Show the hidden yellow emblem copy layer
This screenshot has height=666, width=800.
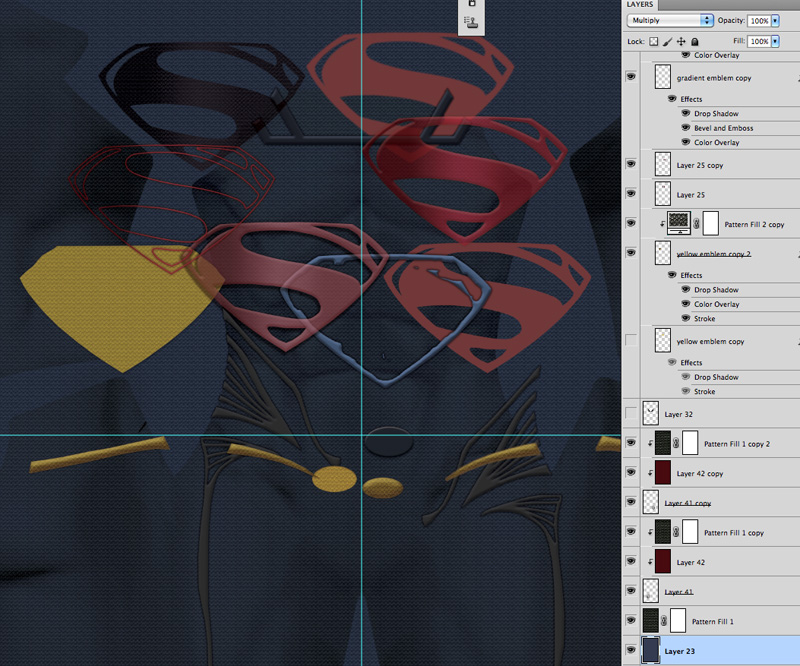631,340
